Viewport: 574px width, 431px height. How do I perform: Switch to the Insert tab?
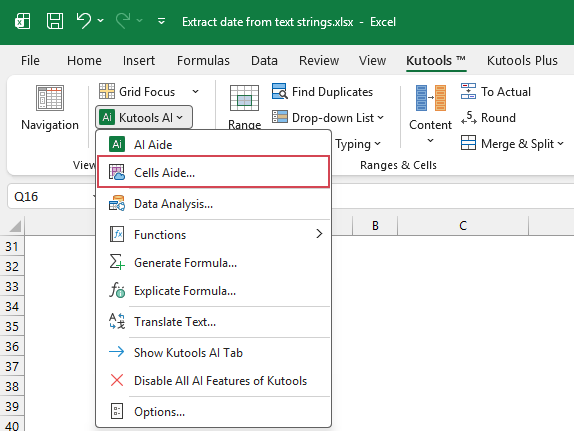[x=139, y=60]
